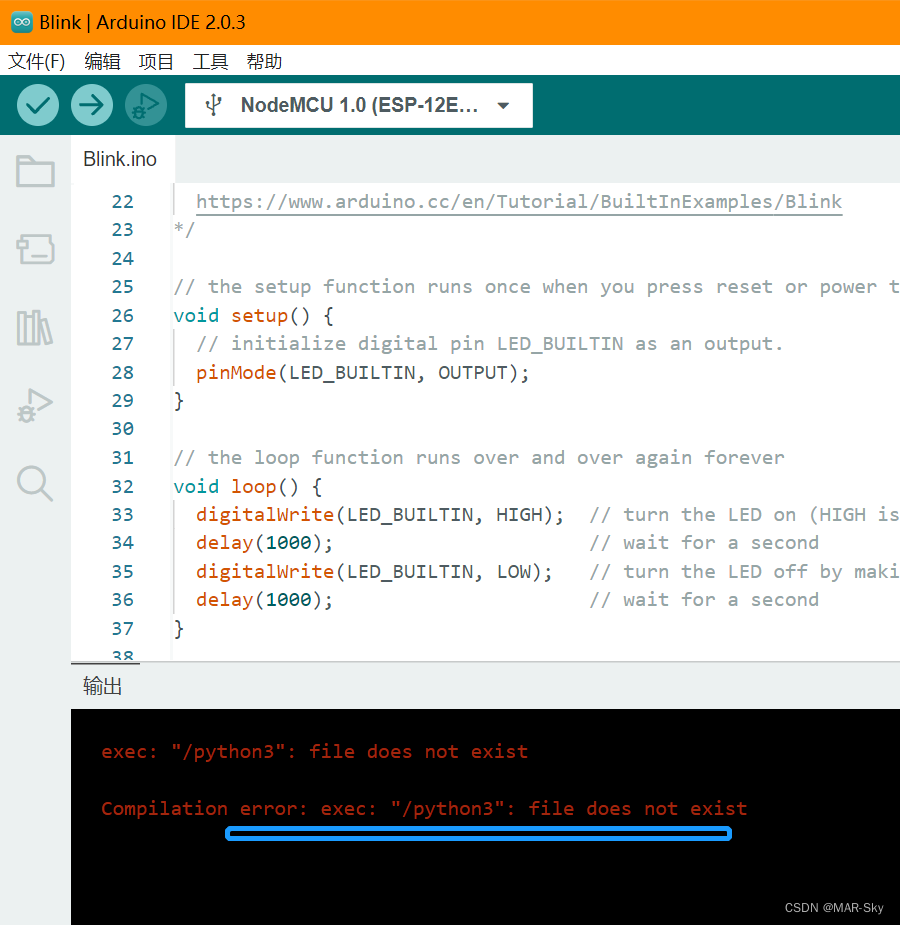Click first 'exec: "/python3"' error line
900x925 pixels.
[x=314, y=752]
